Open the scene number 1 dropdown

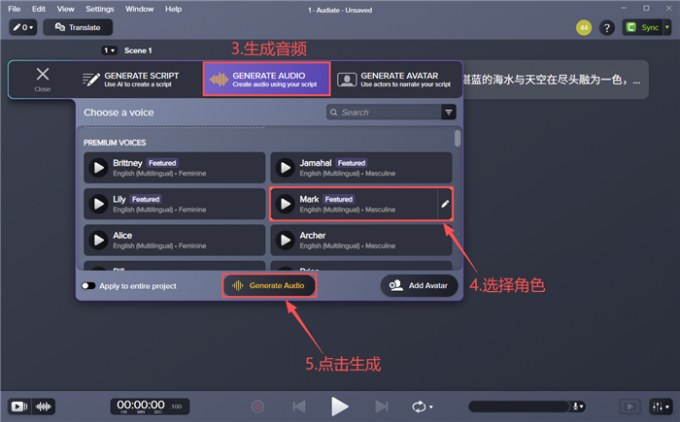pyautogui.click(x=109, y=50)
